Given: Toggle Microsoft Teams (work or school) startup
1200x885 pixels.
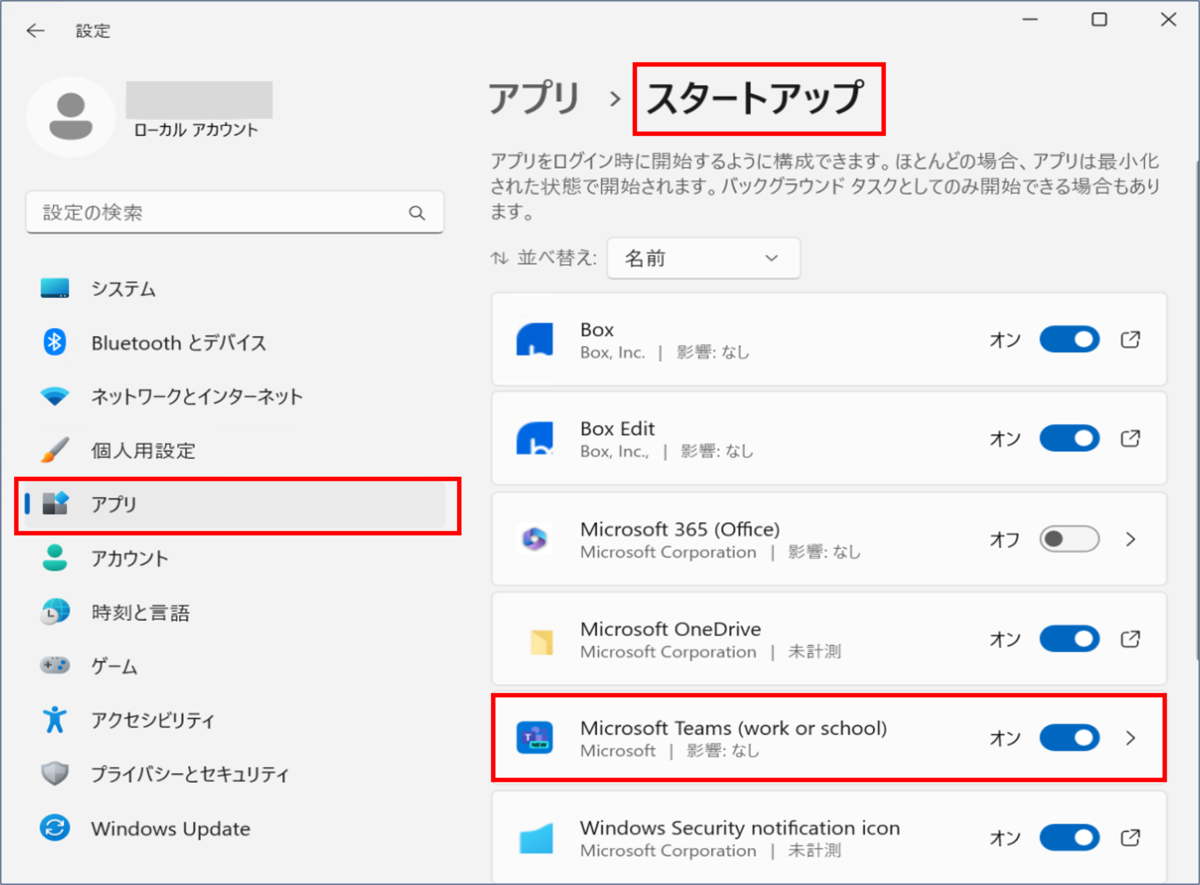Looking at the screenshot, I should click(x=1069, y=738).
